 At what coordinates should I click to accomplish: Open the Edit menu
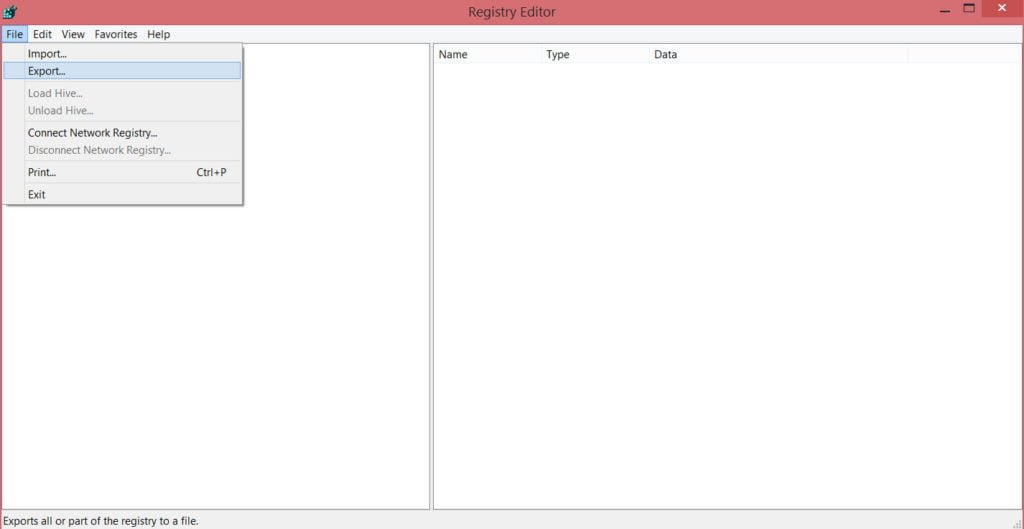tap(42, 34)
